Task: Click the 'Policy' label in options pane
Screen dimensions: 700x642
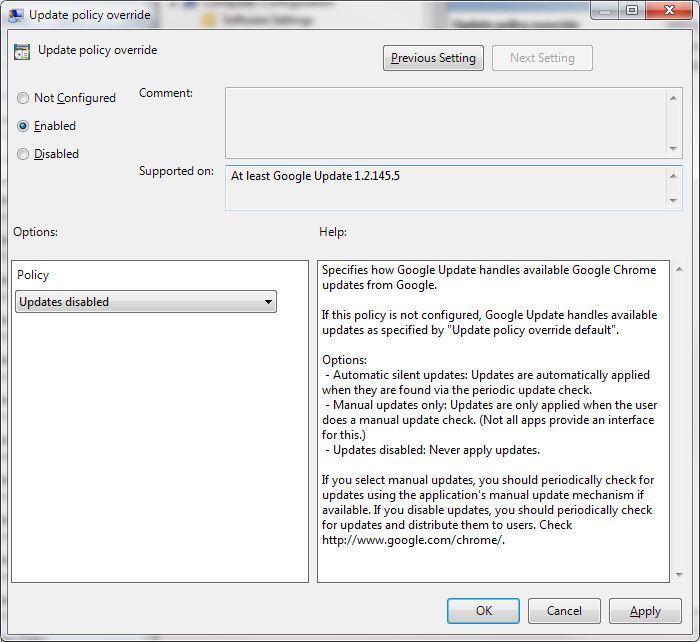Action: pos(33,275)
